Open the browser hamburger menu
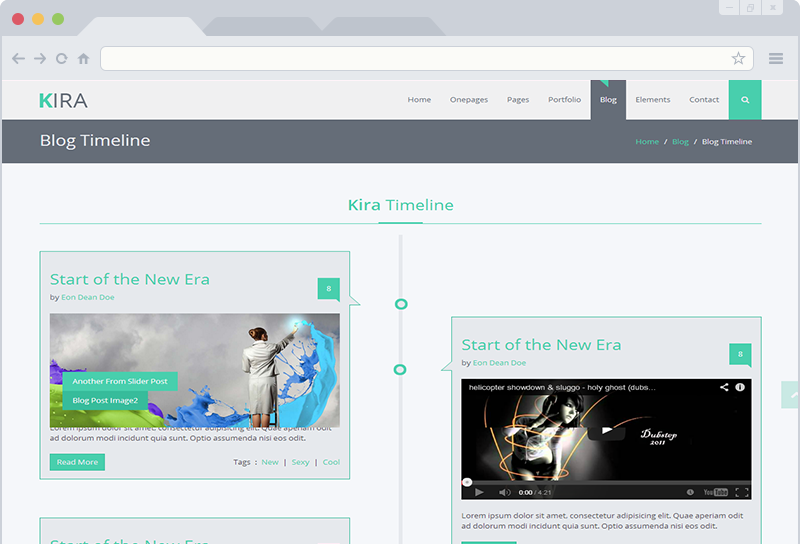This screenshot has width=800, height=544. pos(776,59)
